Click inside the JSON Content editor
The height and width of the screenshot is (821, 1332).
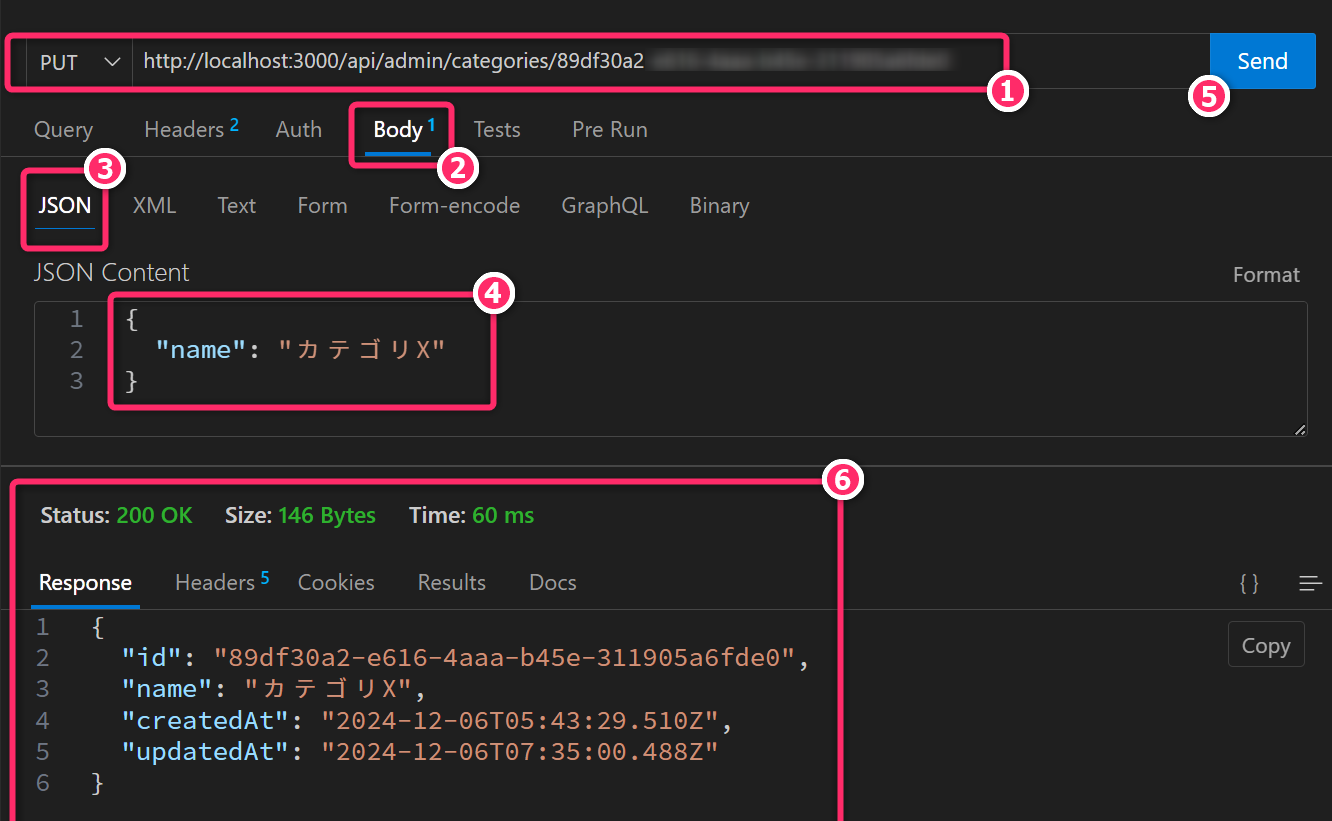(800, 370)
